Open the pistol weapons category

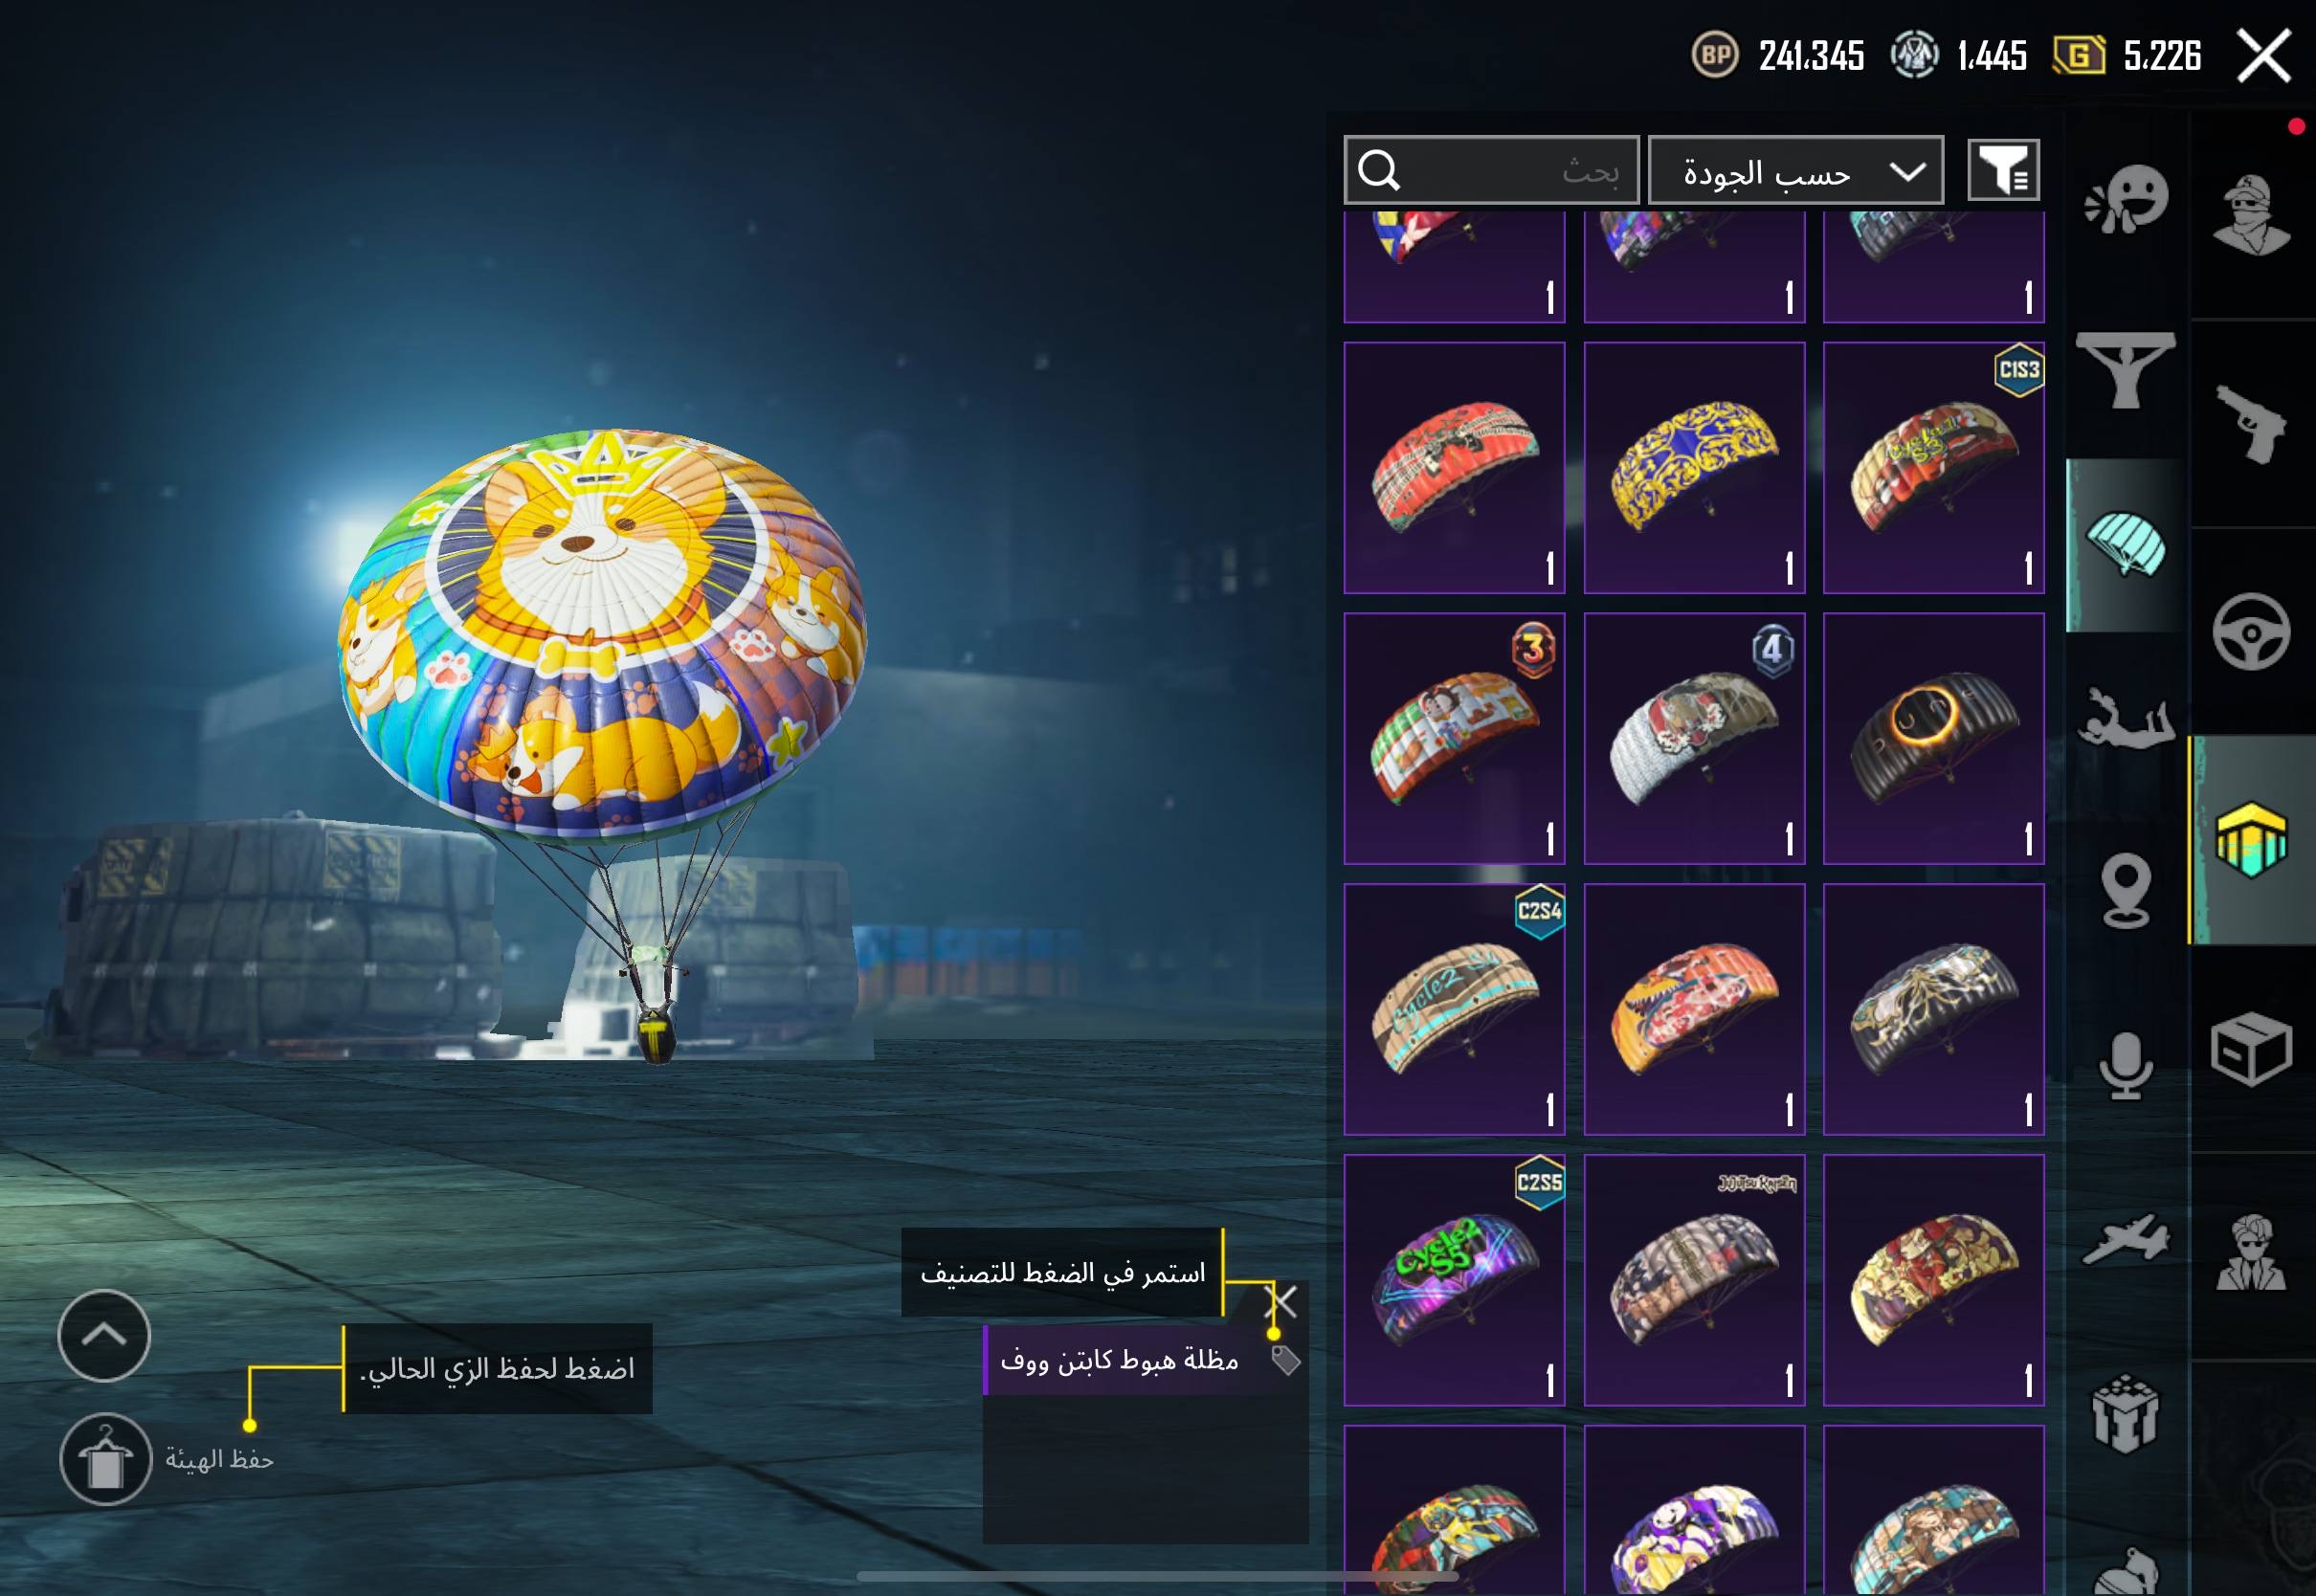2251,424
